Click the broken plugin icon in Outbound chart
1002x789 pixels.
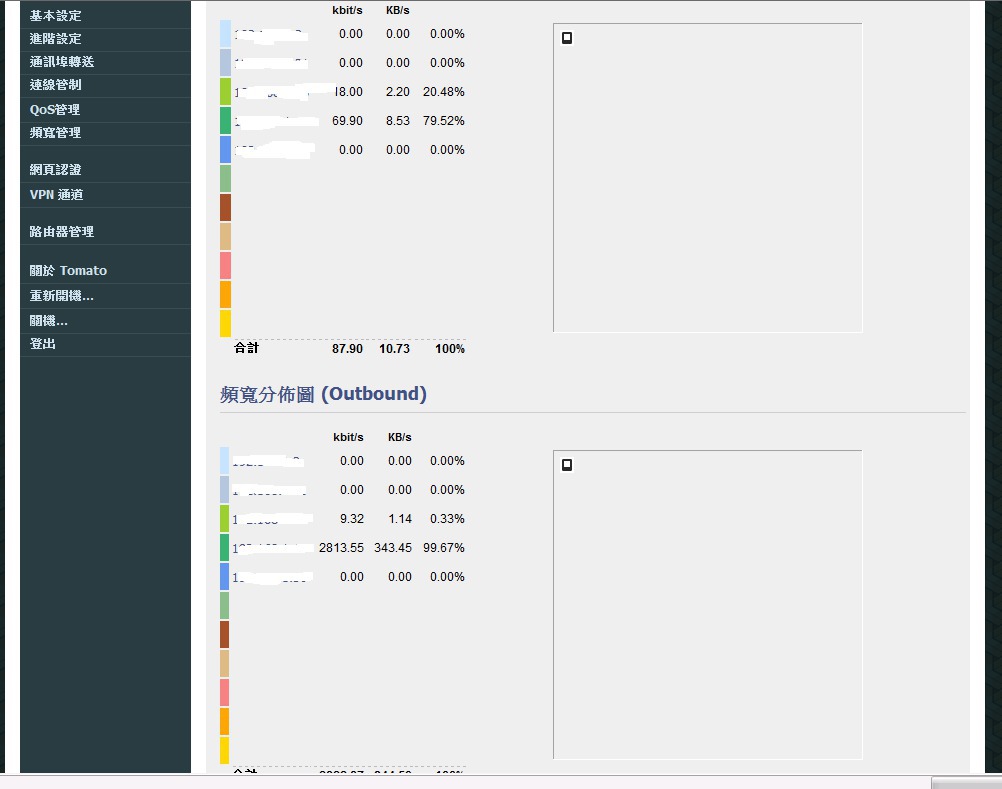pos(567,464)
